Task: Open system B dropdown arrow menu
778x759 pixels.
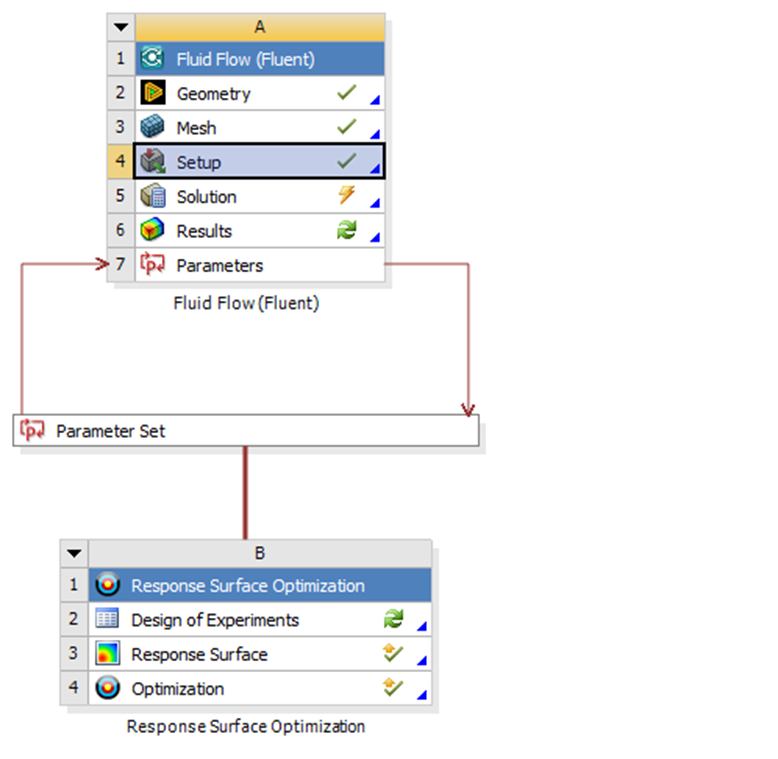Action: [74, 553]
